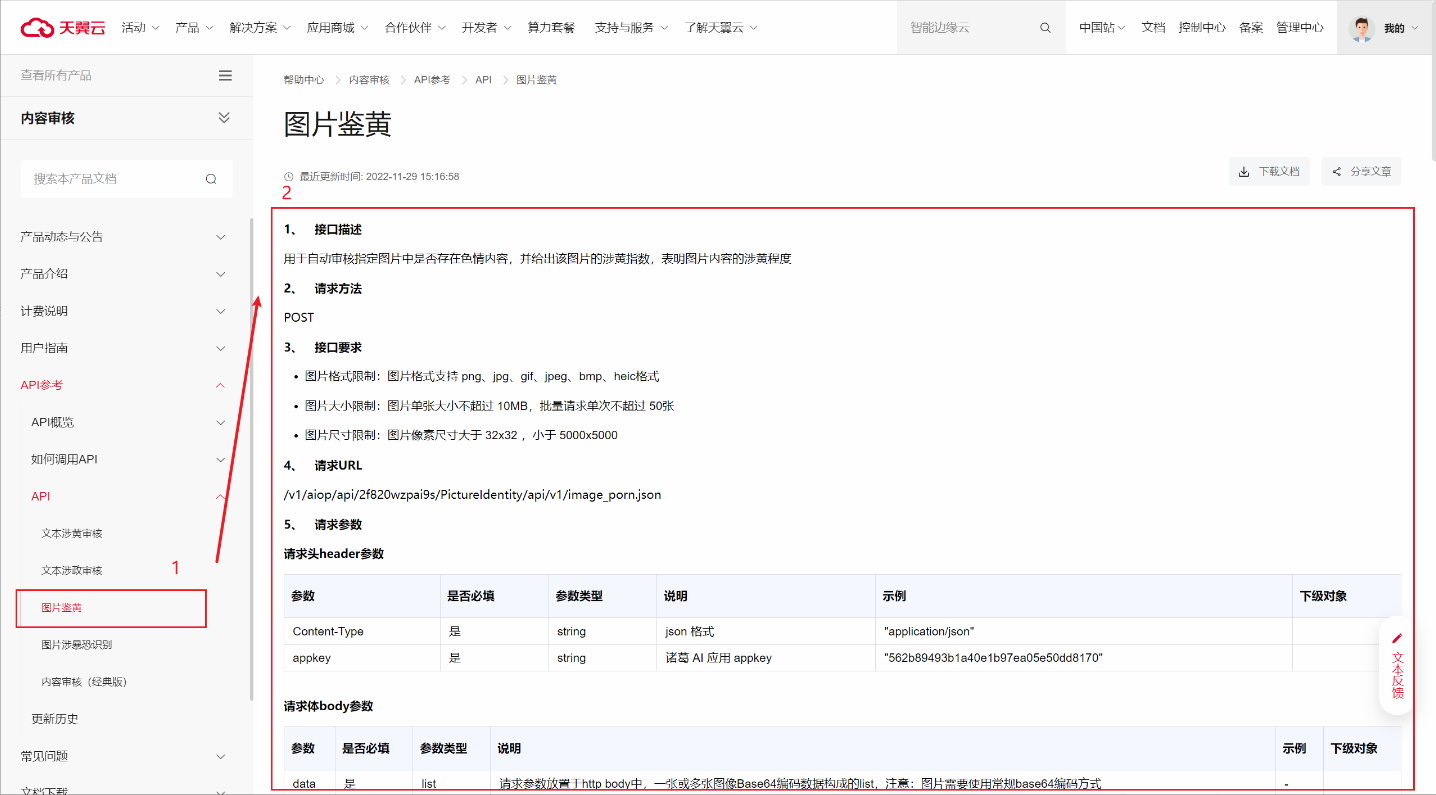Collapse the API参考 sidebar section
Screen dimensions: 1436x795
pyautogui.click(x=221, y=385)
